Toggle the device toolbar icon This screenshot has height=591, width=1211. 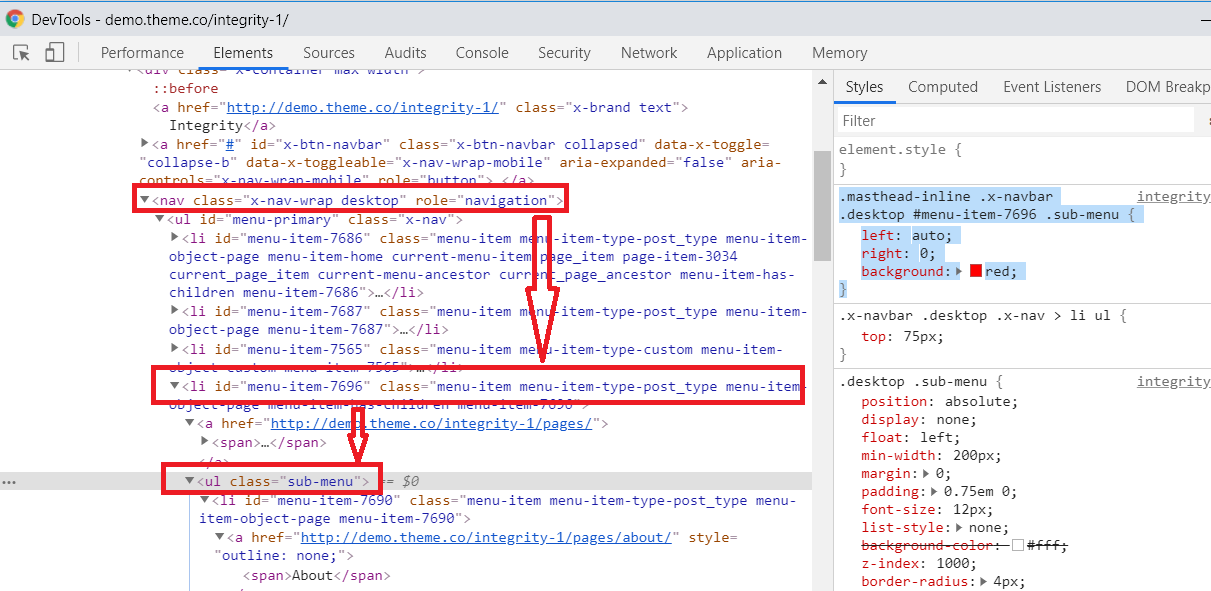[55, 53]
